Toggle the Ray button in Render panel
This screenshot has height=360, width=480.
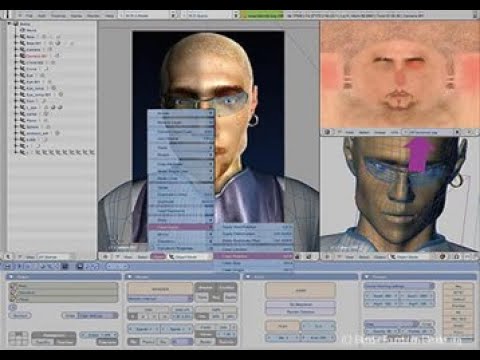point(216,297)
